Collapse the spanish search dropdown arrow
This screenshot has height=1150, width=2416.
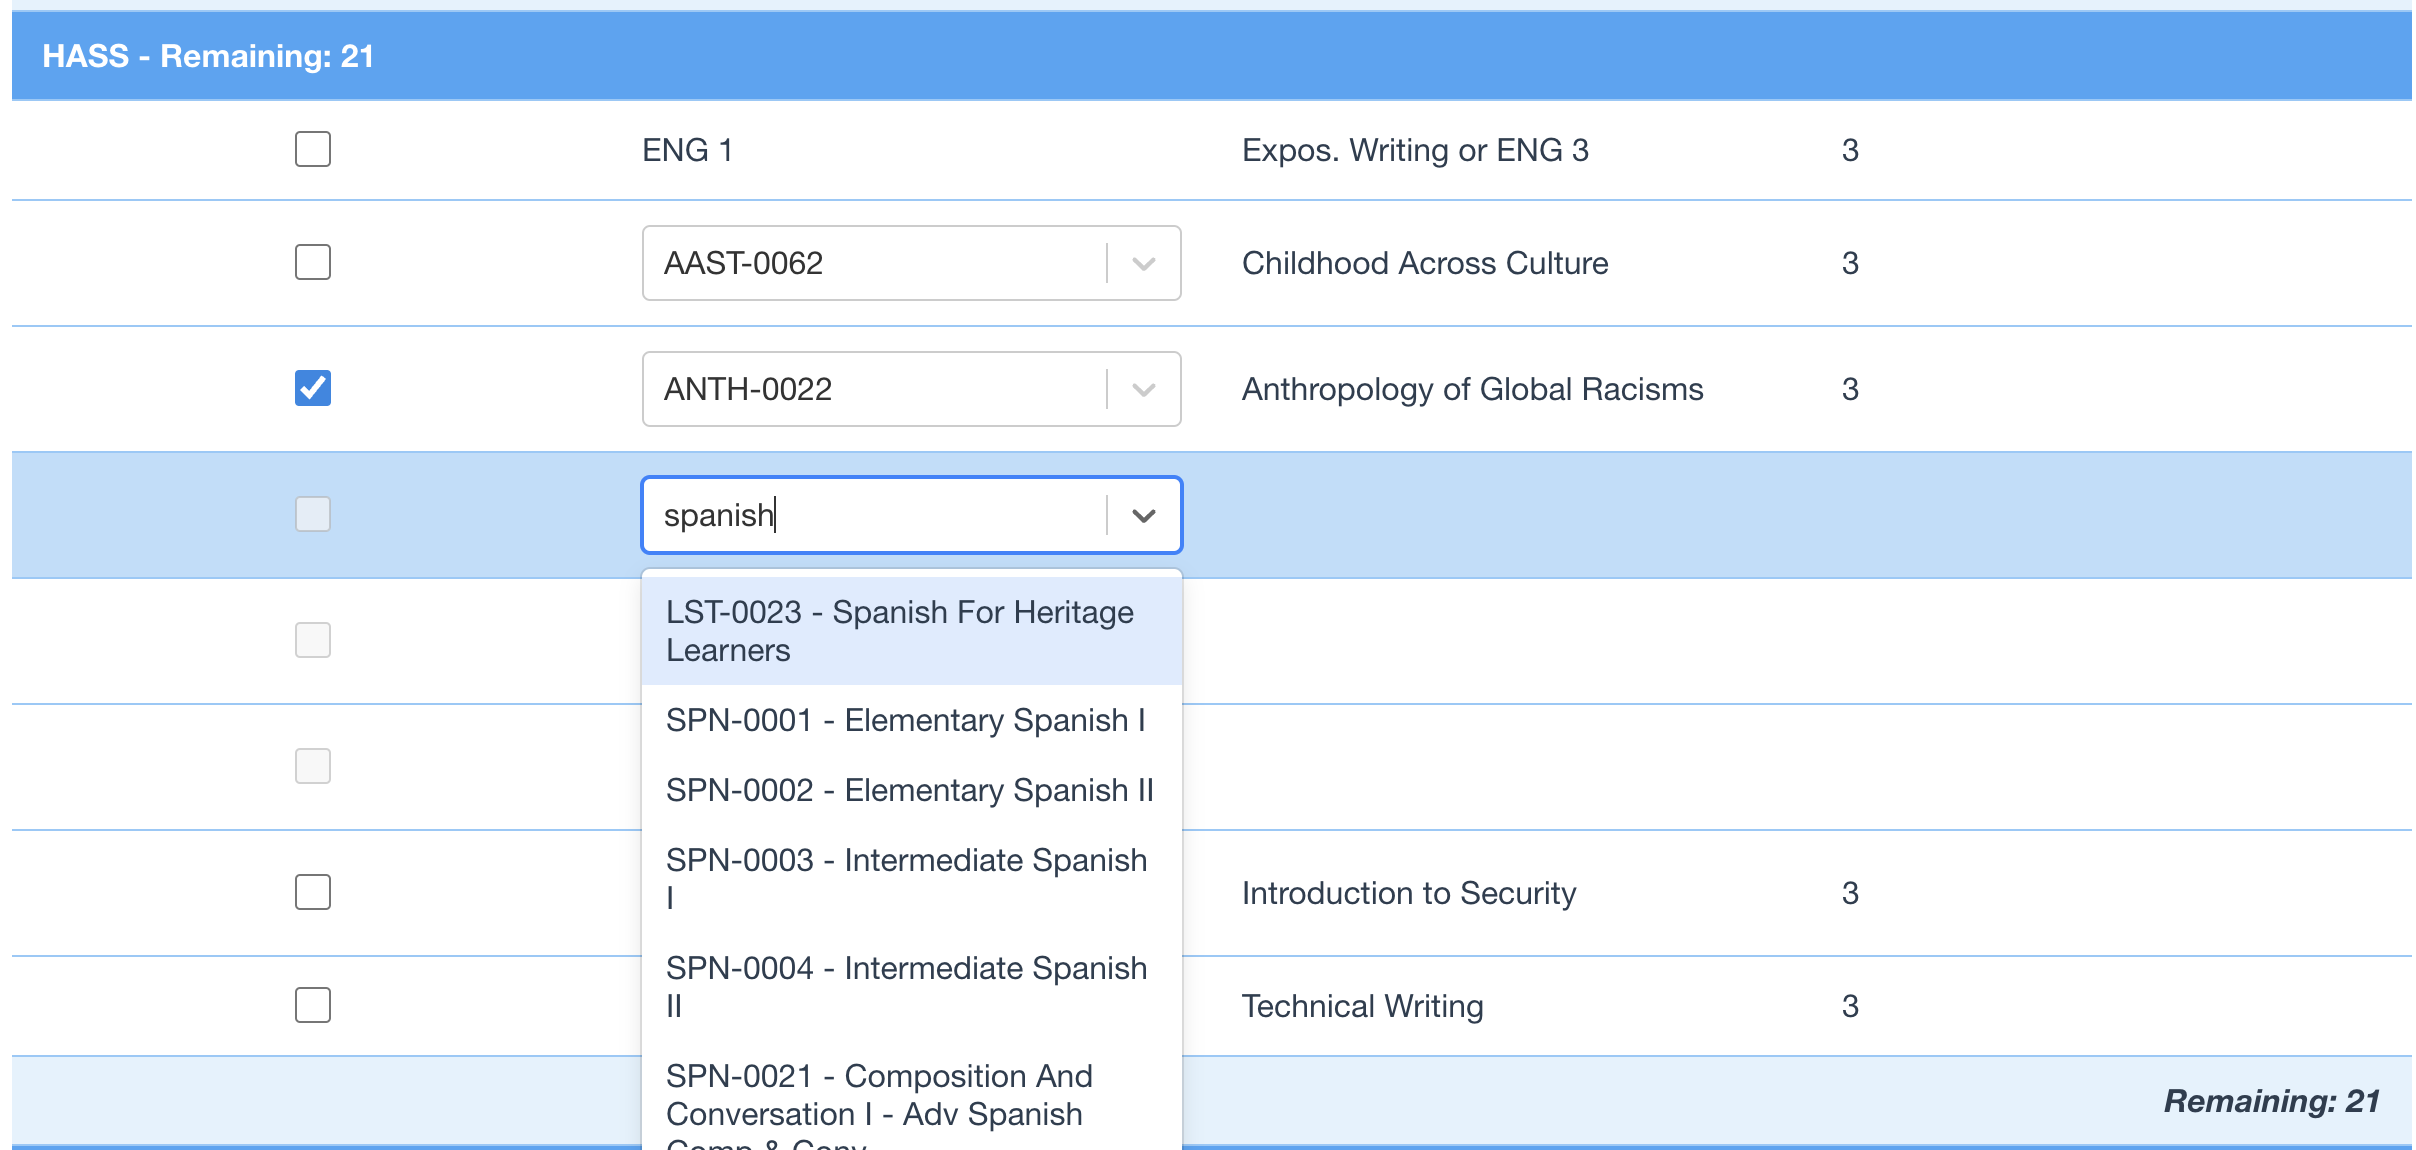tap(1144, 515)
